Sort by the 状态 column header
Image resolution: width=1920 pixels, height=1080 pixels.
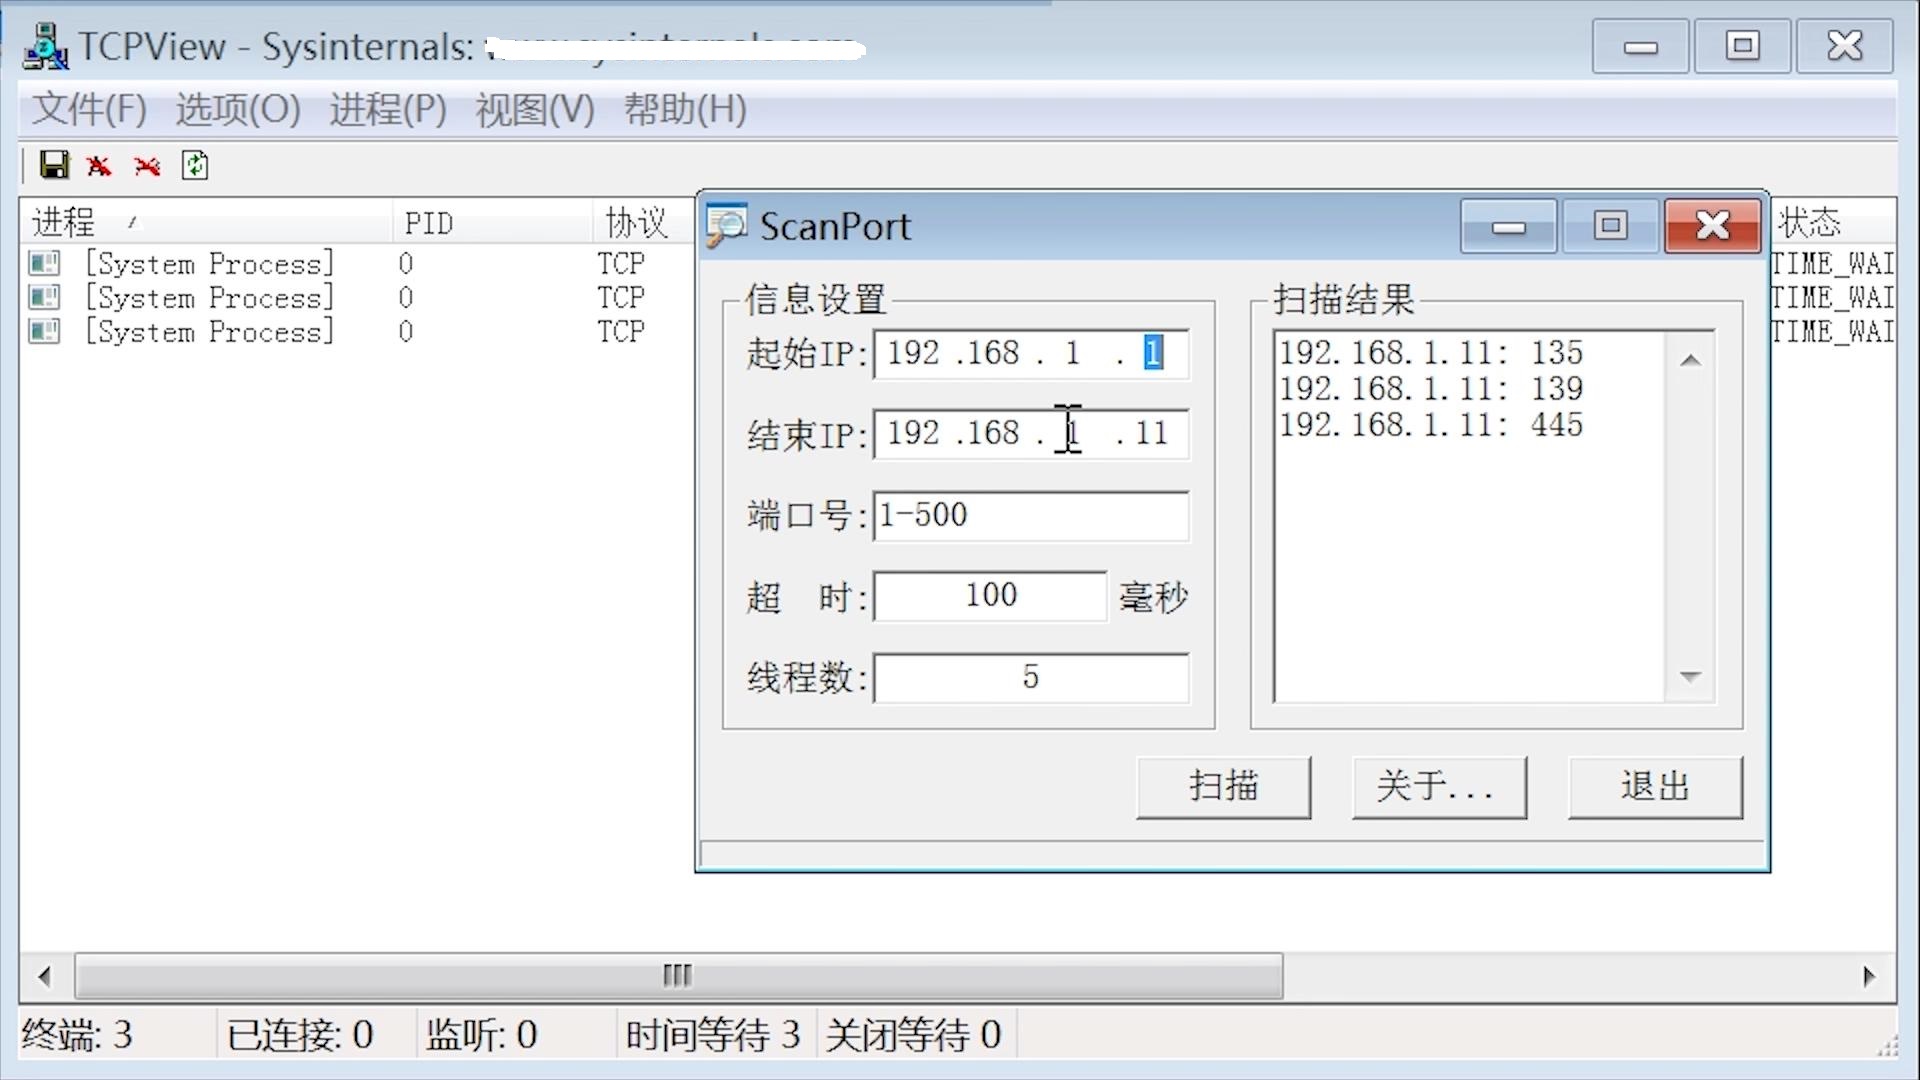1832,222
